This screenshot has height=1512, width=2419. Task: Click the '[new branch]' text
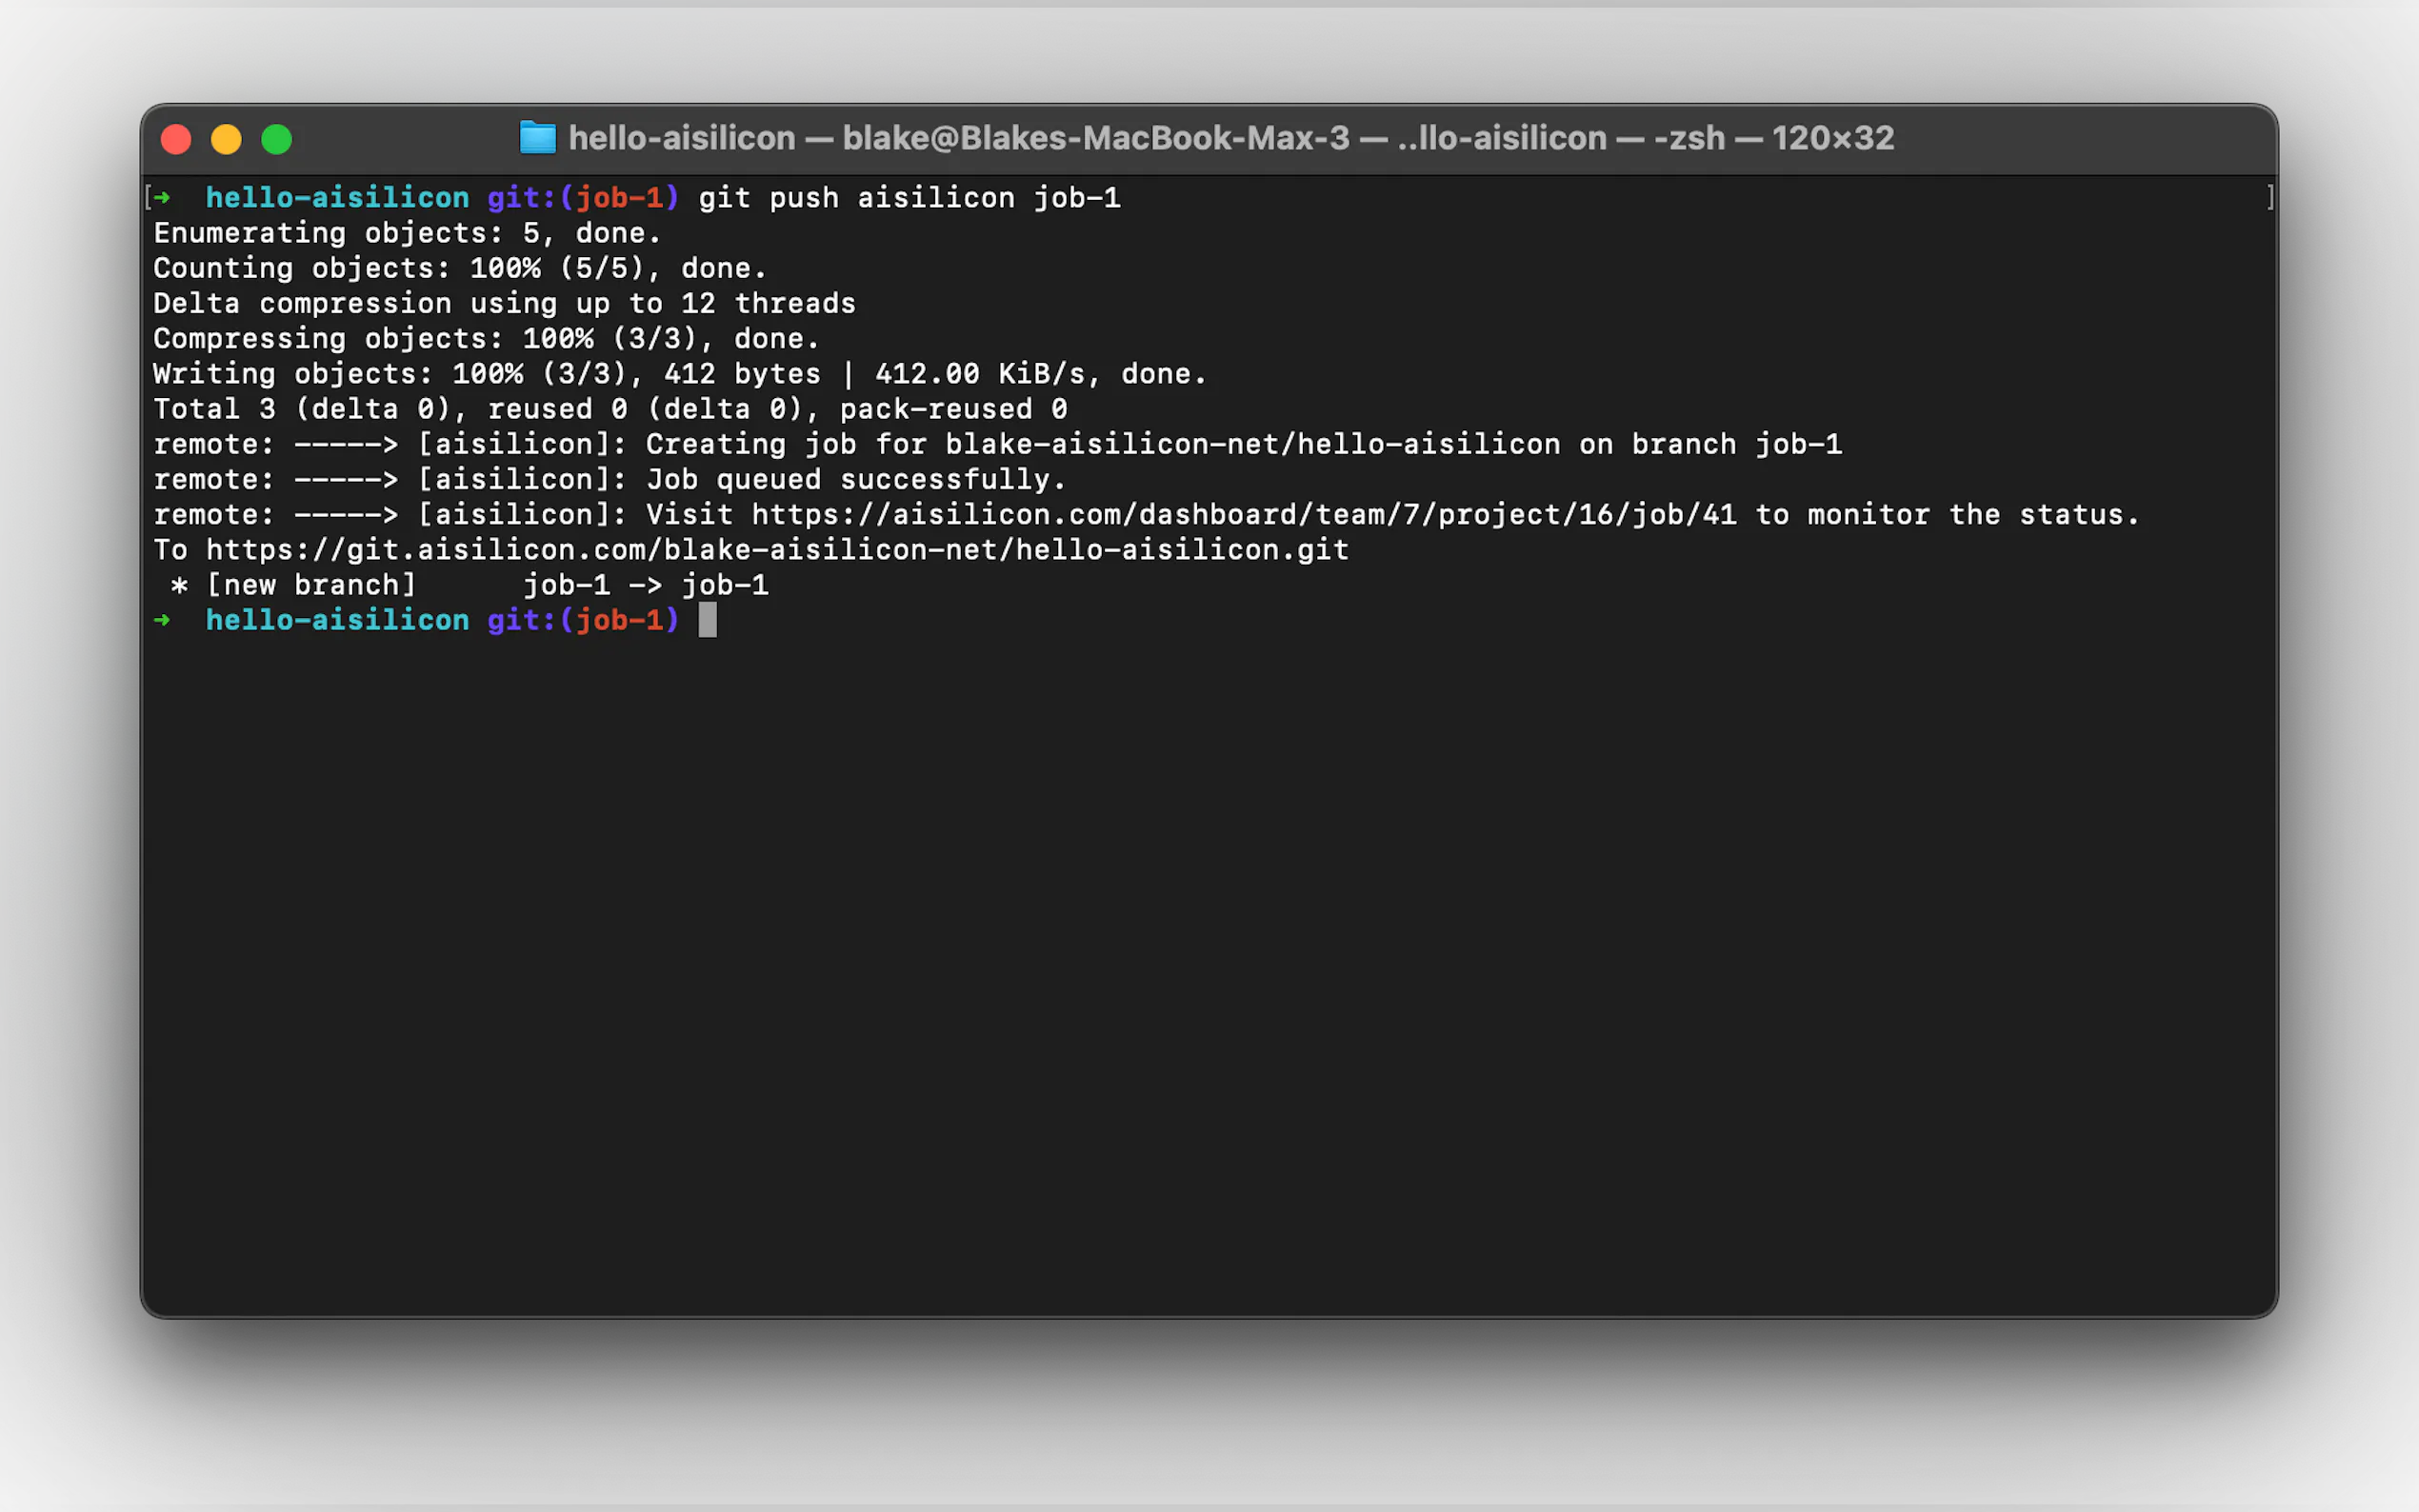click(x=310, y=585)
